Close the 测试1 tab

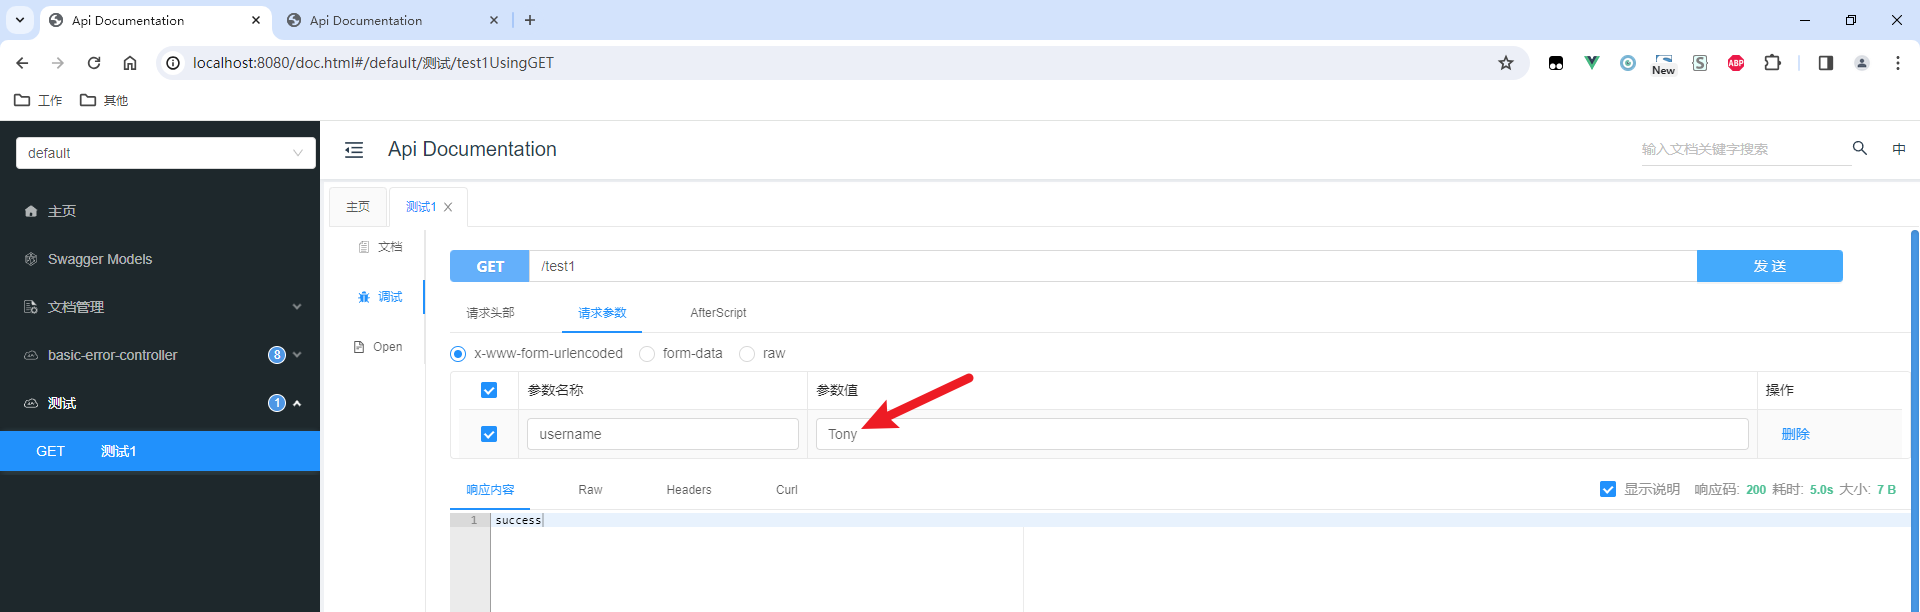pyautogui.click(x=448, y=207)
